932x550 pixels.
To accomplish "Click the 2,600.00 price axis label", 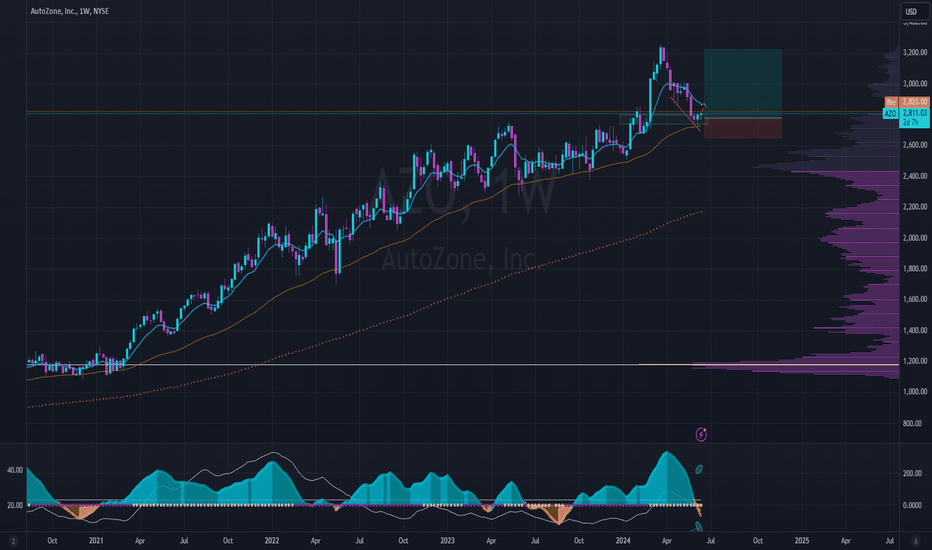I will pyautogui.click(x=914, y=145).
